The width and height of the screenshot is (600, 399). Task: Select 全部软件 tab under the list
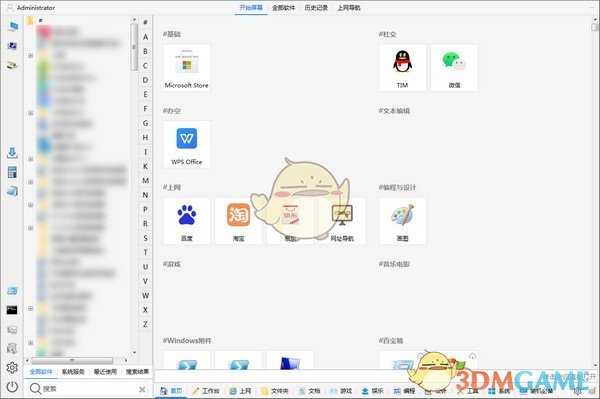click(x=41, y=372)
